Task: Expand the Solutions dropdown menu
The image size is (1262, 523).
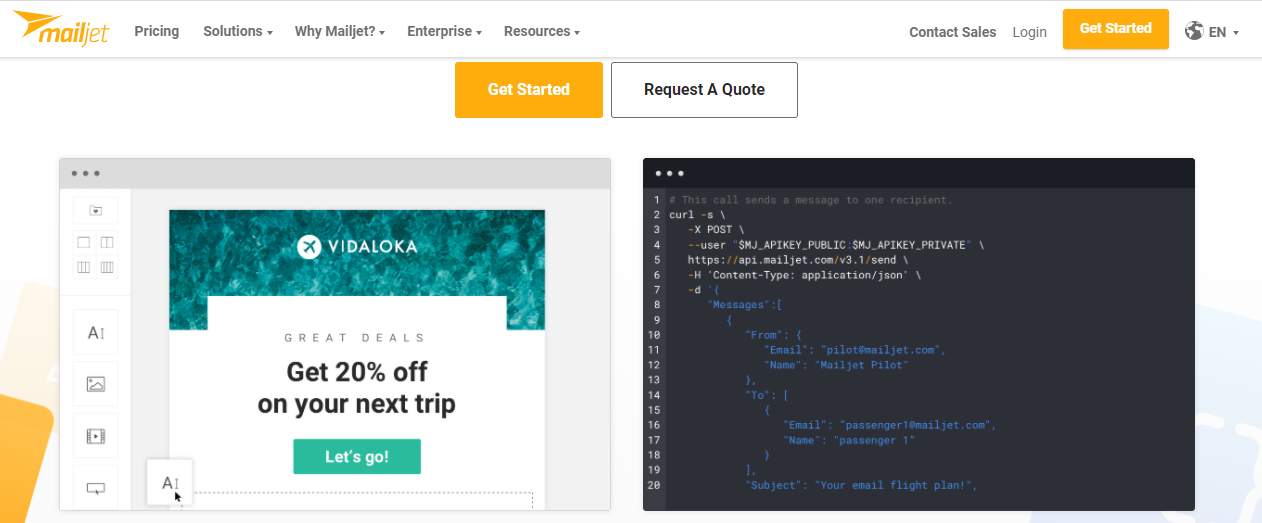Action: pyautogui.click(x=238, y=31)
